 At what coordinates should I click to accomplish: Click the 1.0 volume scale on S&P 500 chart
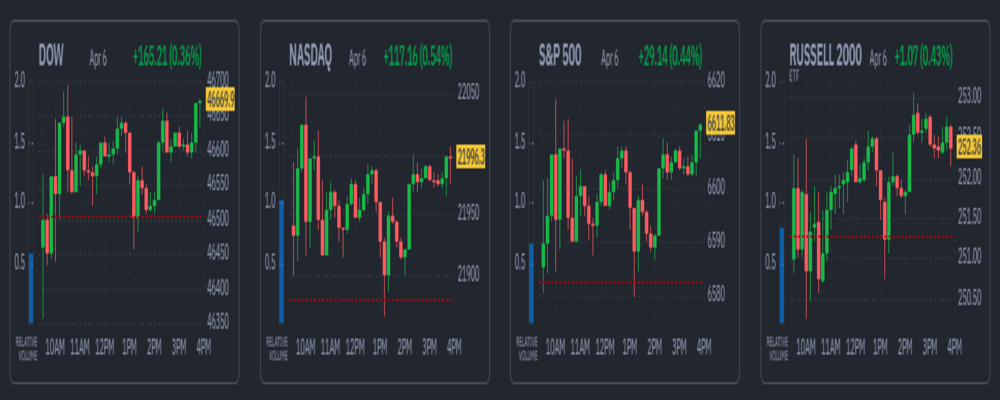point(520,202)
